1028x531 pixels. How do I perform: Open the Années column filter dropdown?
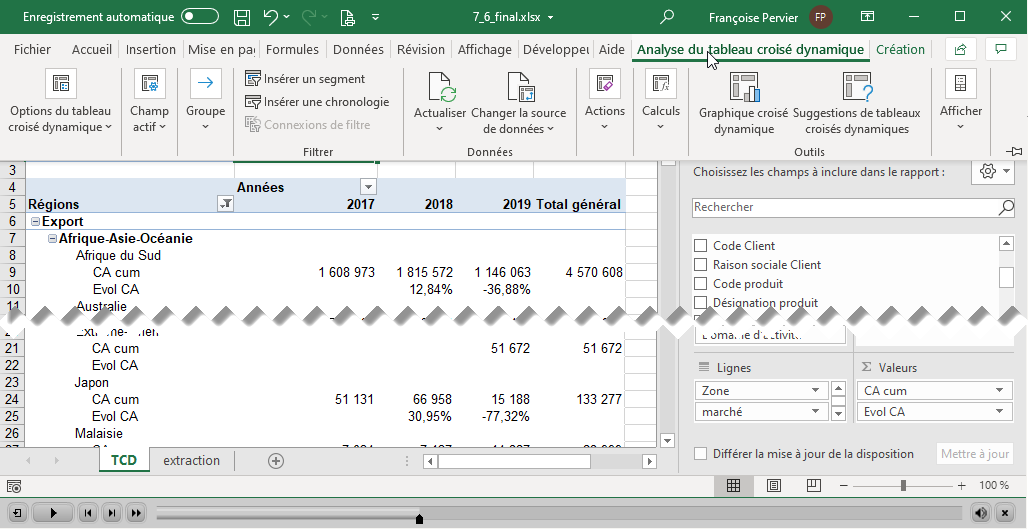point(368,188)
